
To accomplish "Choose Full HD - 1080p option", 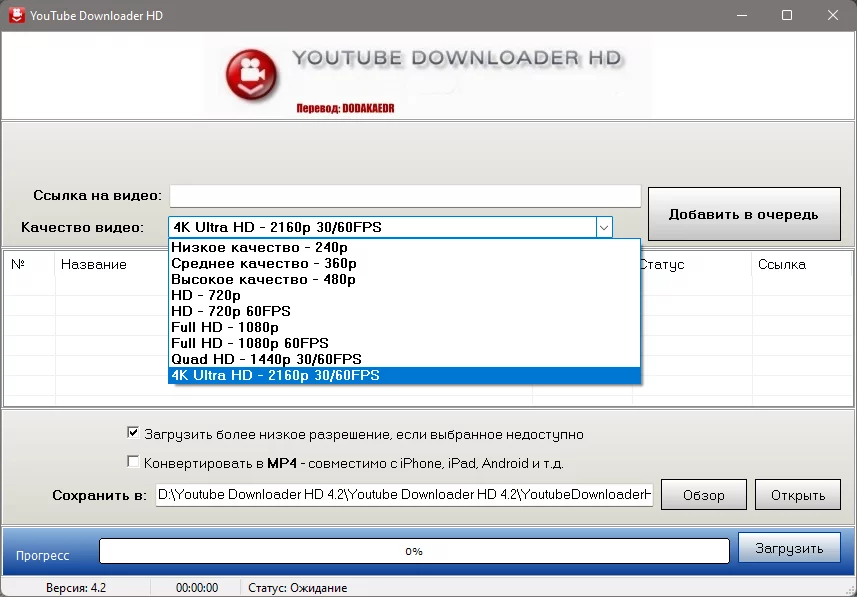I will (x=404, y=327).
